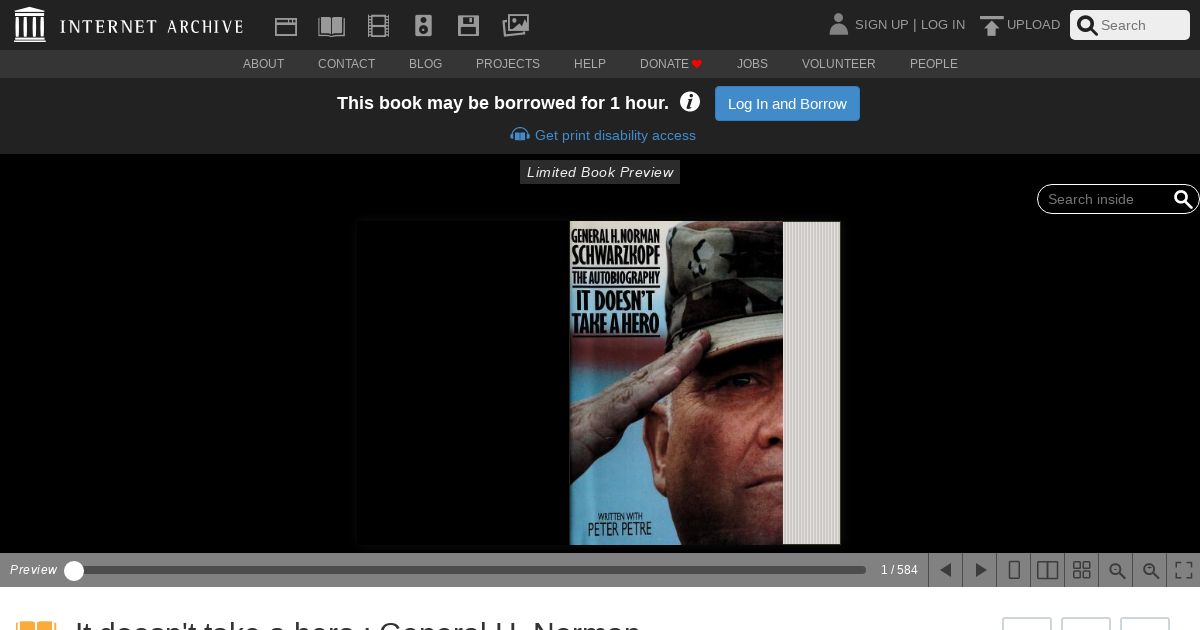Open the Images icon
Viewport: 1200px width, 630px height.
[x=515, y=25]
